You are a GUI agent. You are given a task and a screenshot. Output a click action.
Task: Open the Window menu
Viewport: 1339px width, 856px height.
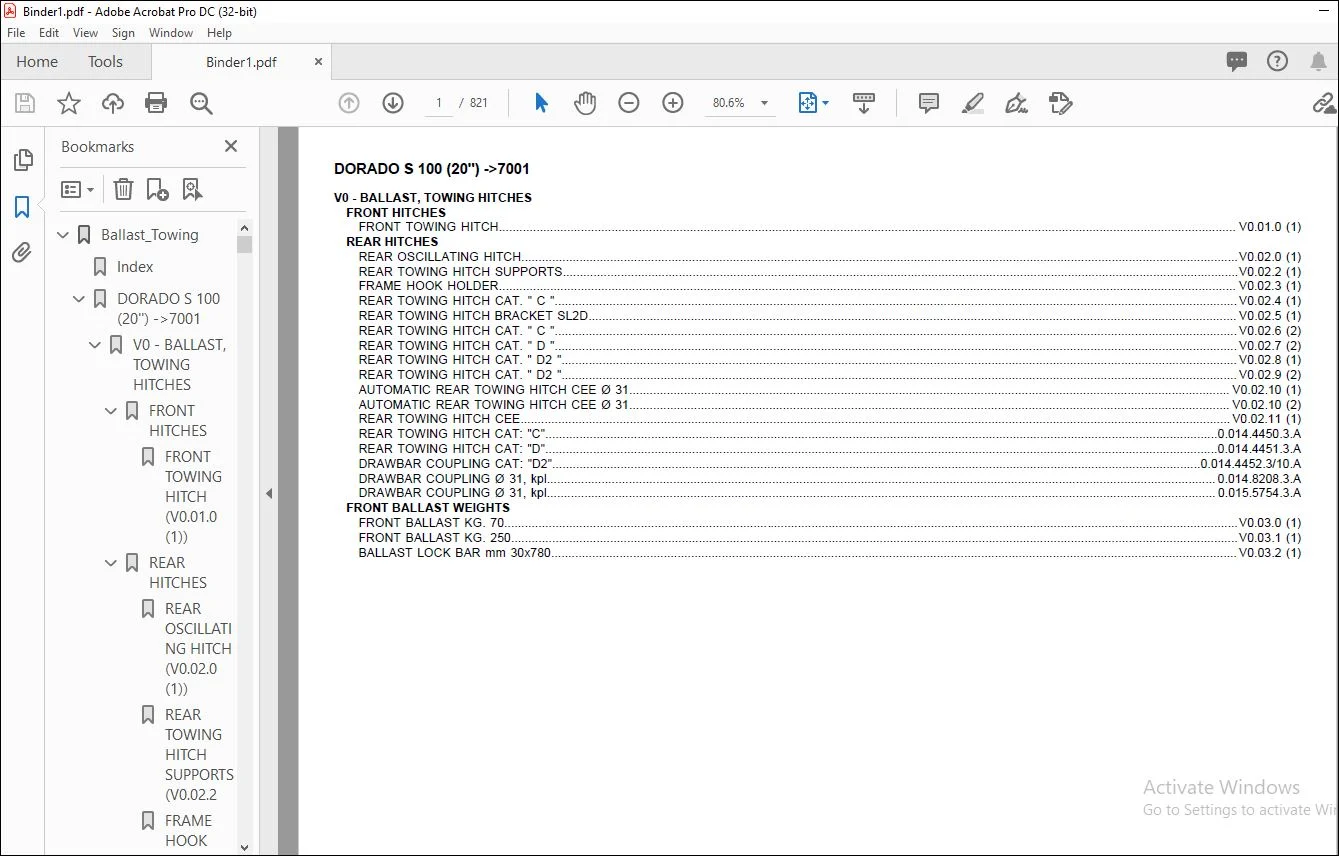171,33
